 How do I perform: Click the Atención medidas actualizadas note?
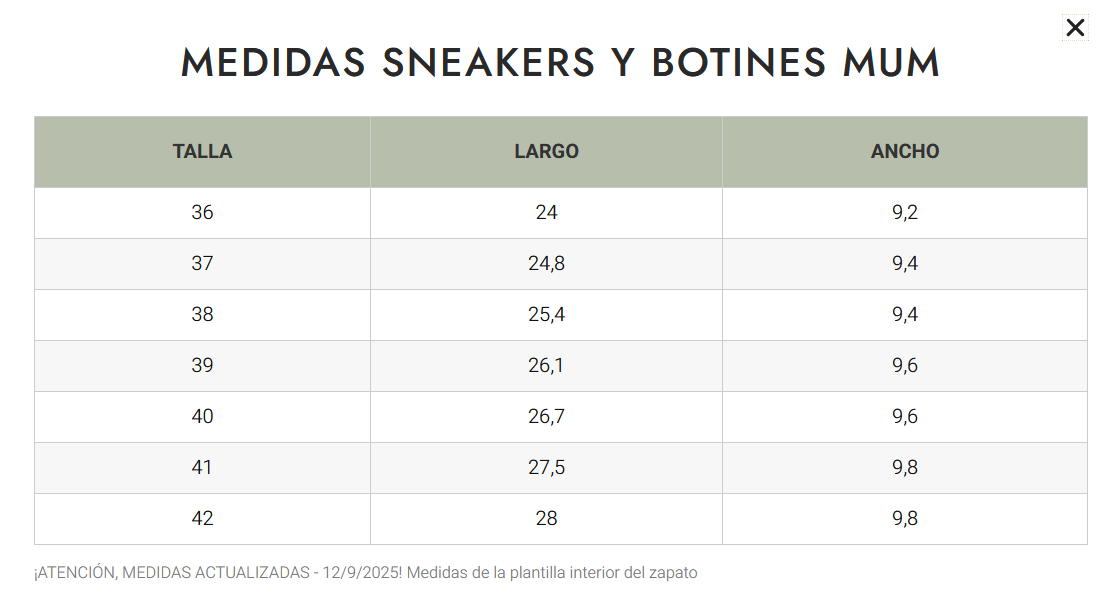365,573
